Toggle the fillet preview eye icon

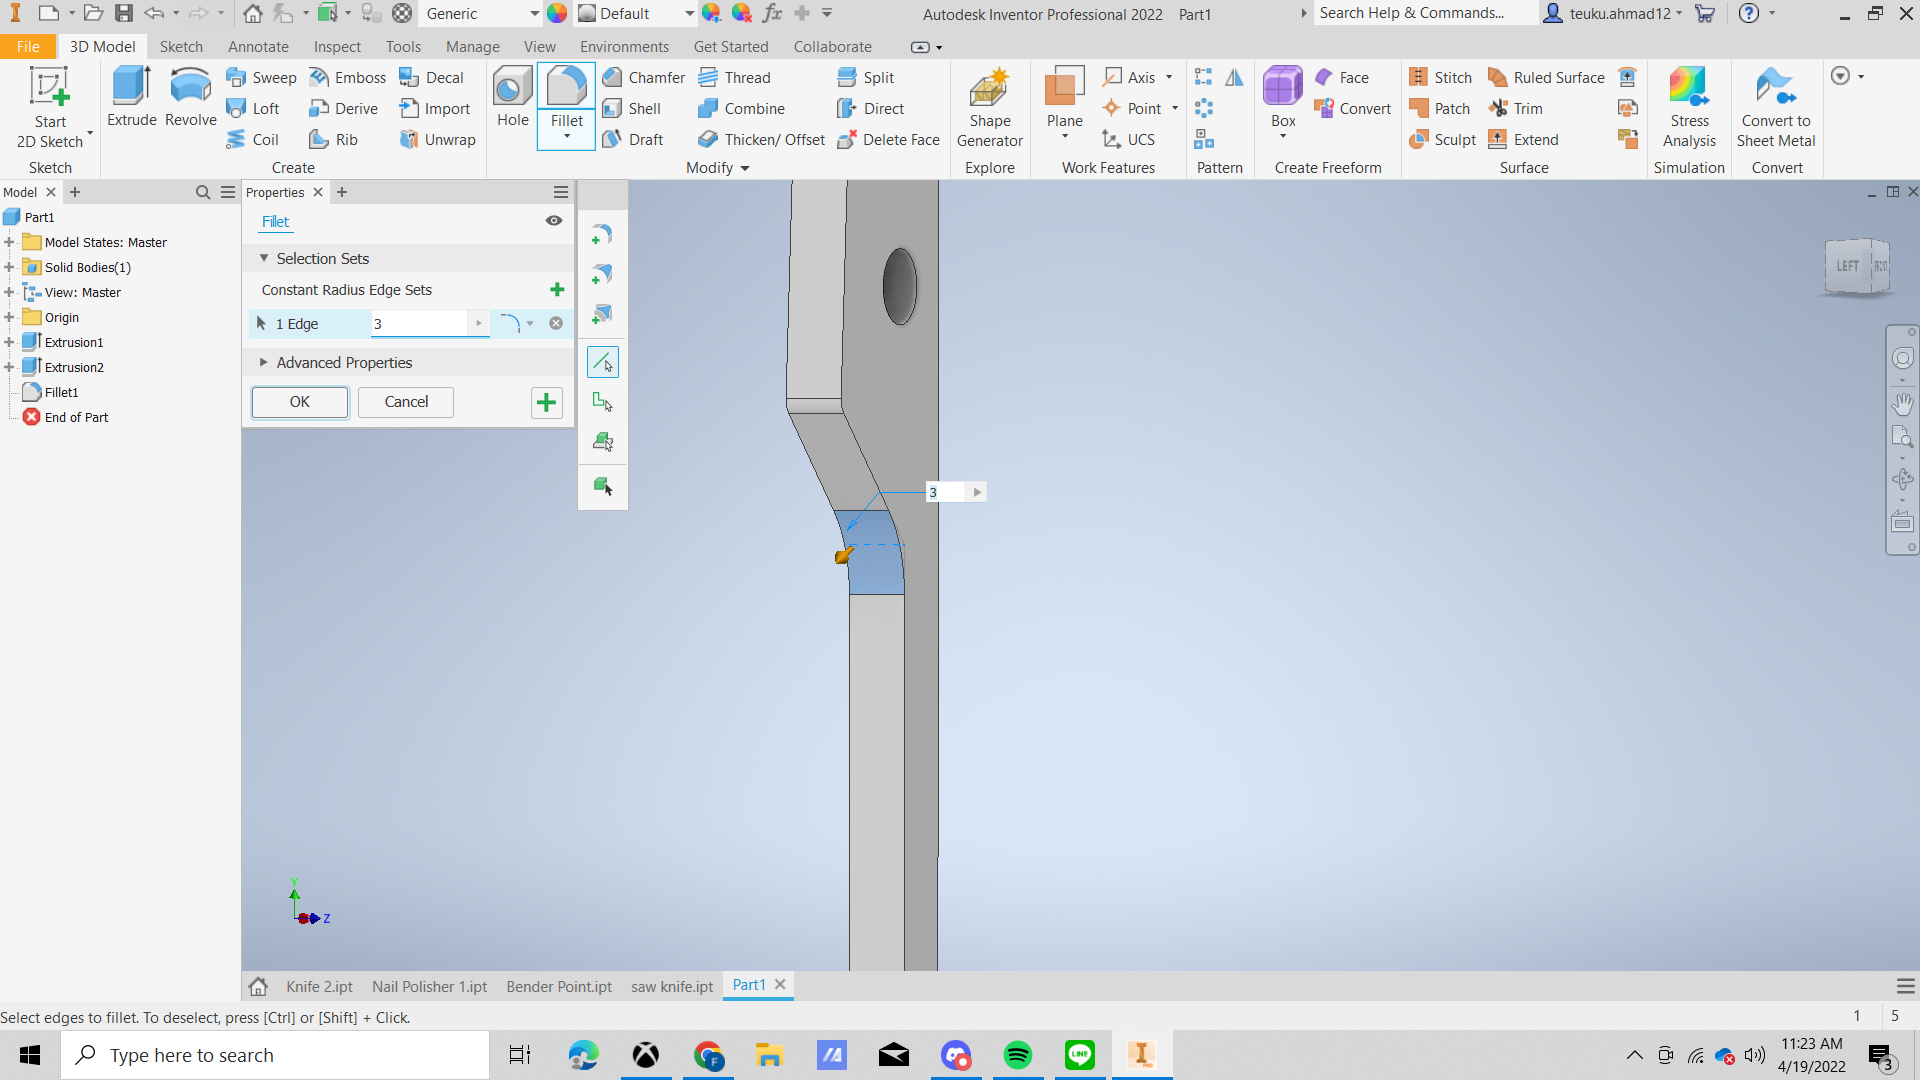tap(553, 221)
